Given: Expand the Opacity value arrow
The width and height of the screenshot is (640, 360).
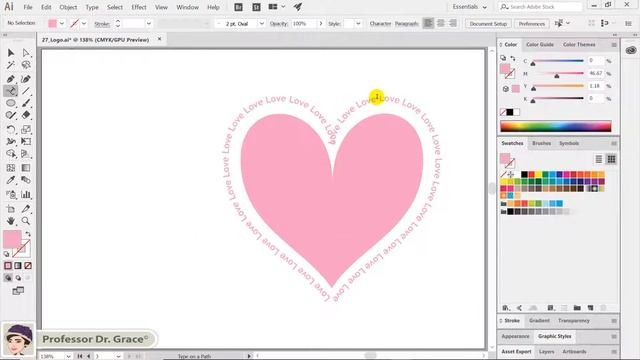Looking at the screenshot, I should coord(321,24).
